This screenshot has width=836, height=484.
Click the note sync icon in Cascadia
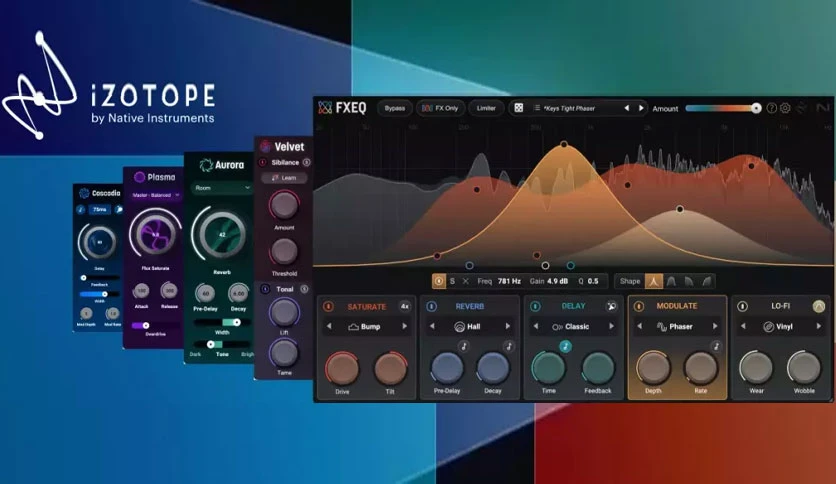pos(81,209)
